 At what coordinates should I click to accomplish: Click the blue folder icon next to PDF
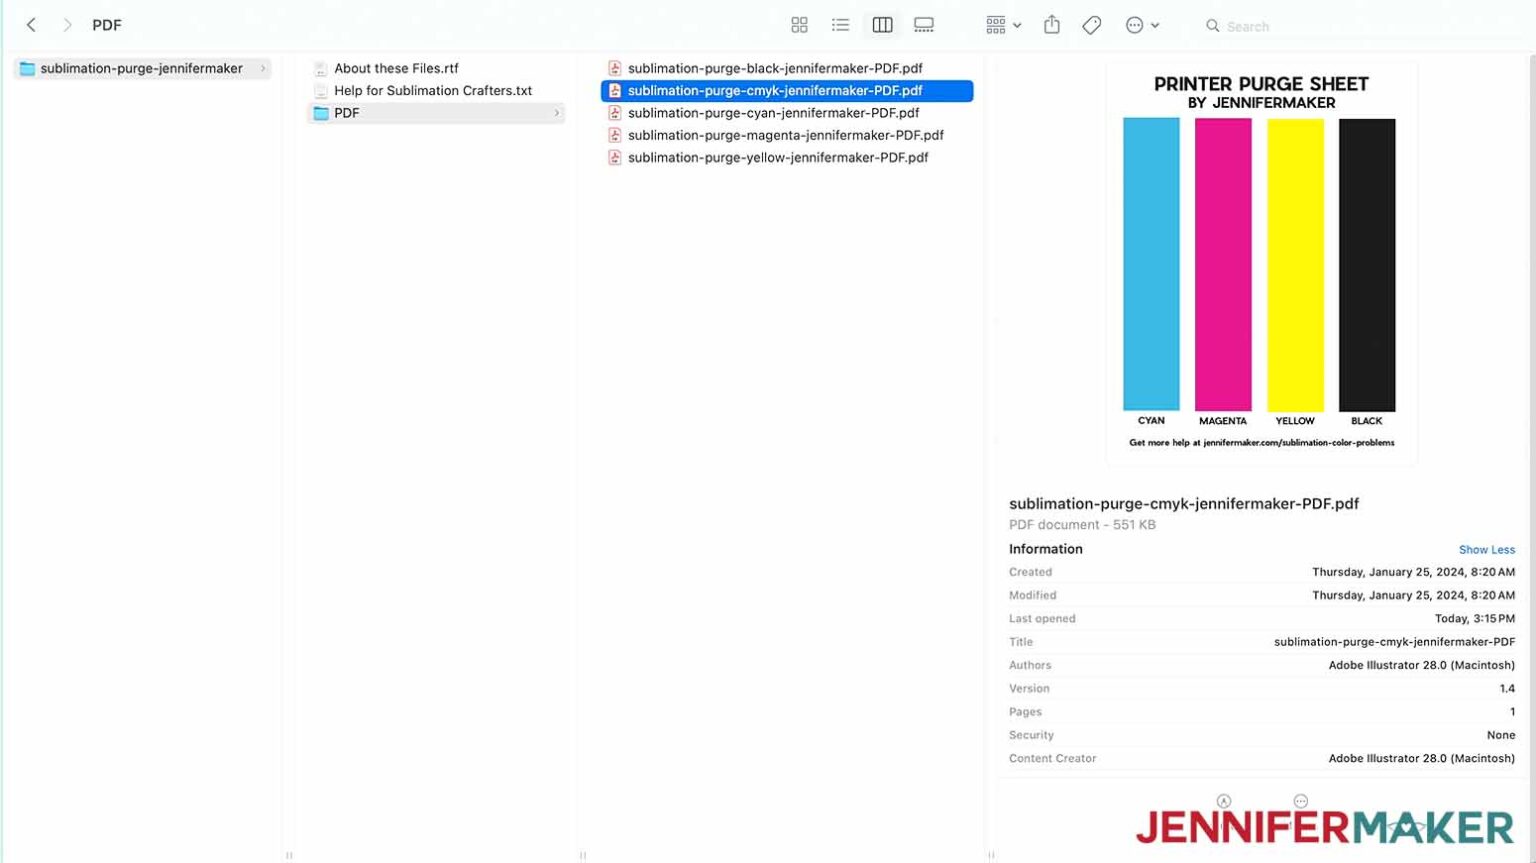pos(321,113)
